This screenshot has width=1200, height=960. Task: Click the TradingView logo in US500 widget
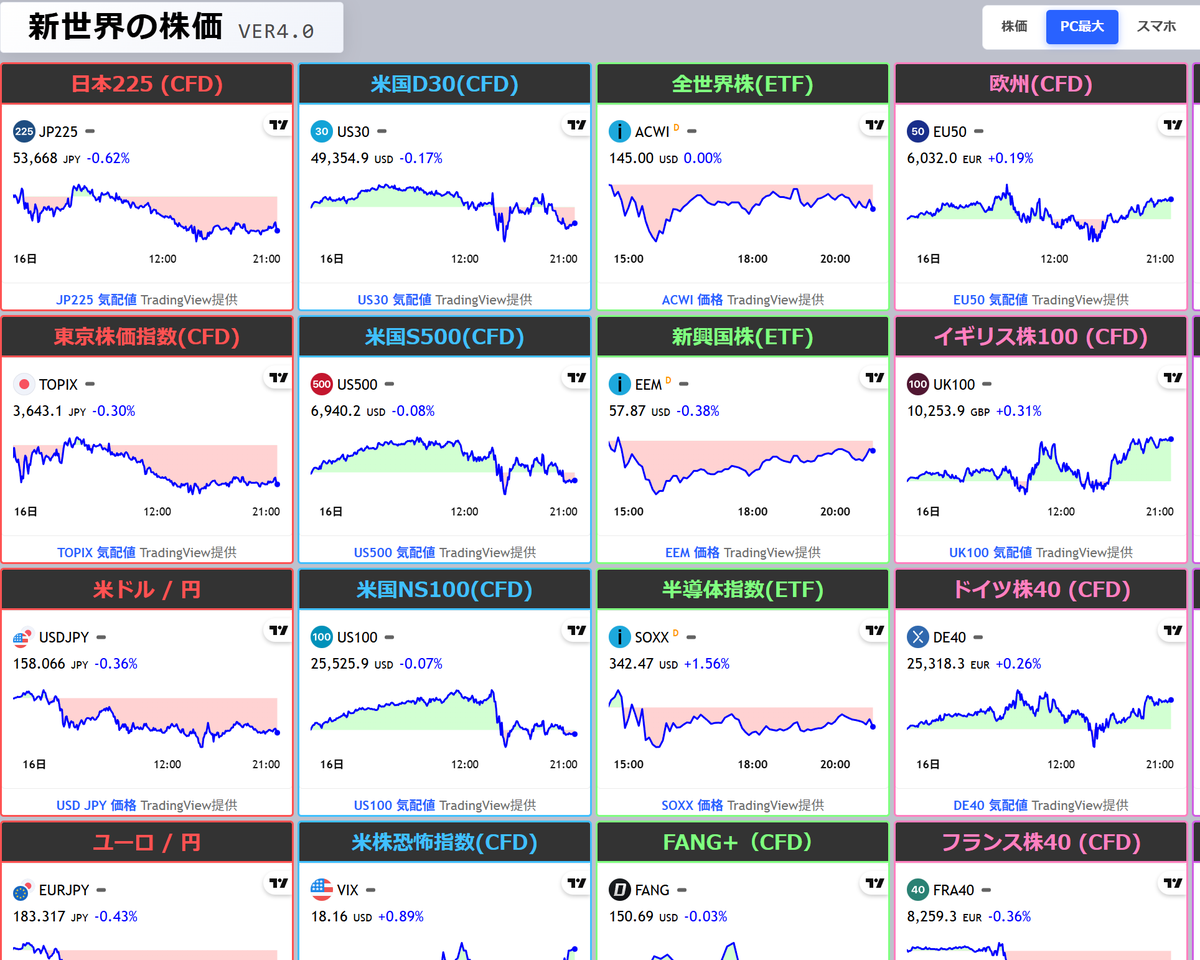pyautogui.click(x=576, y=378)
